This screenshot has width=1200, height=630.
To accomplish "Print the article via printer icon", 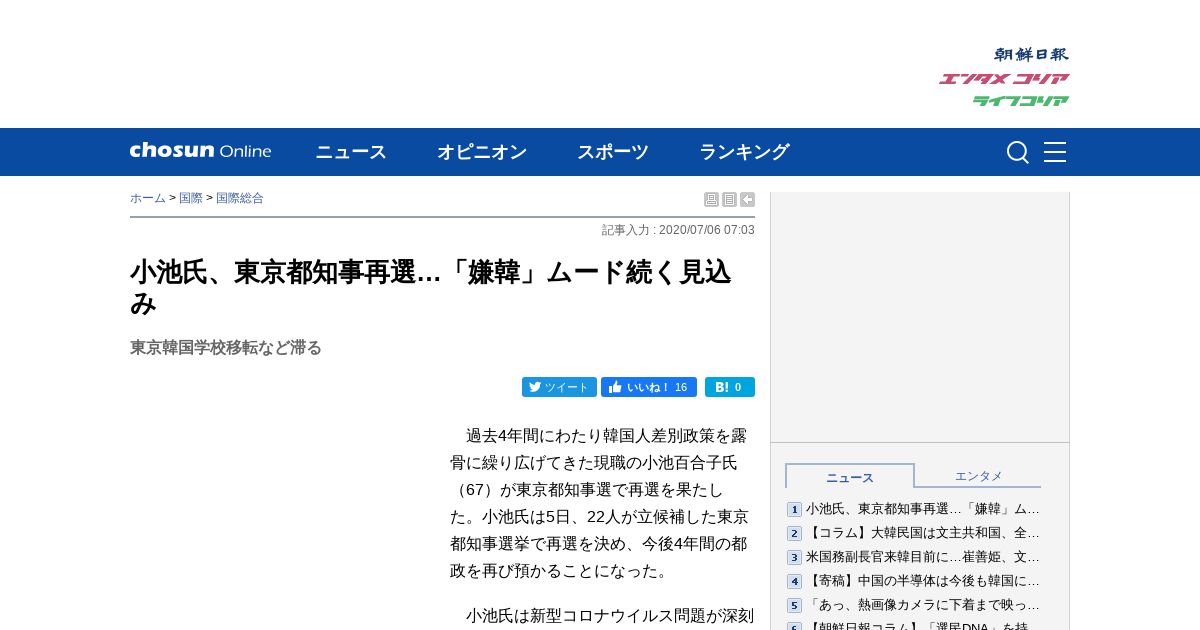I will pos(711,199).
